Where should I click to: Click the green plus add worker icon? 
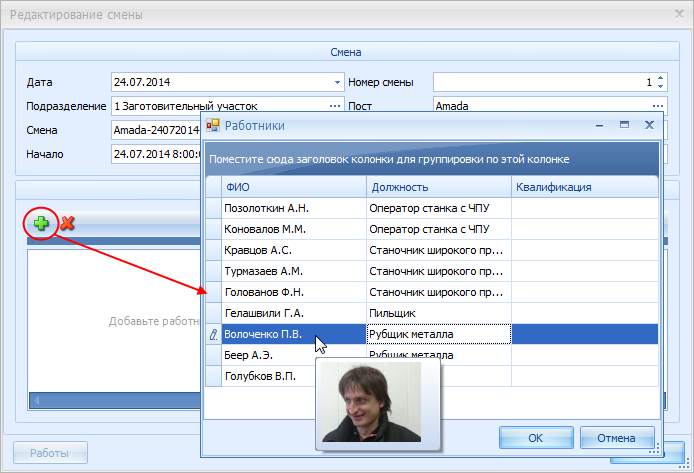point(41,223)
